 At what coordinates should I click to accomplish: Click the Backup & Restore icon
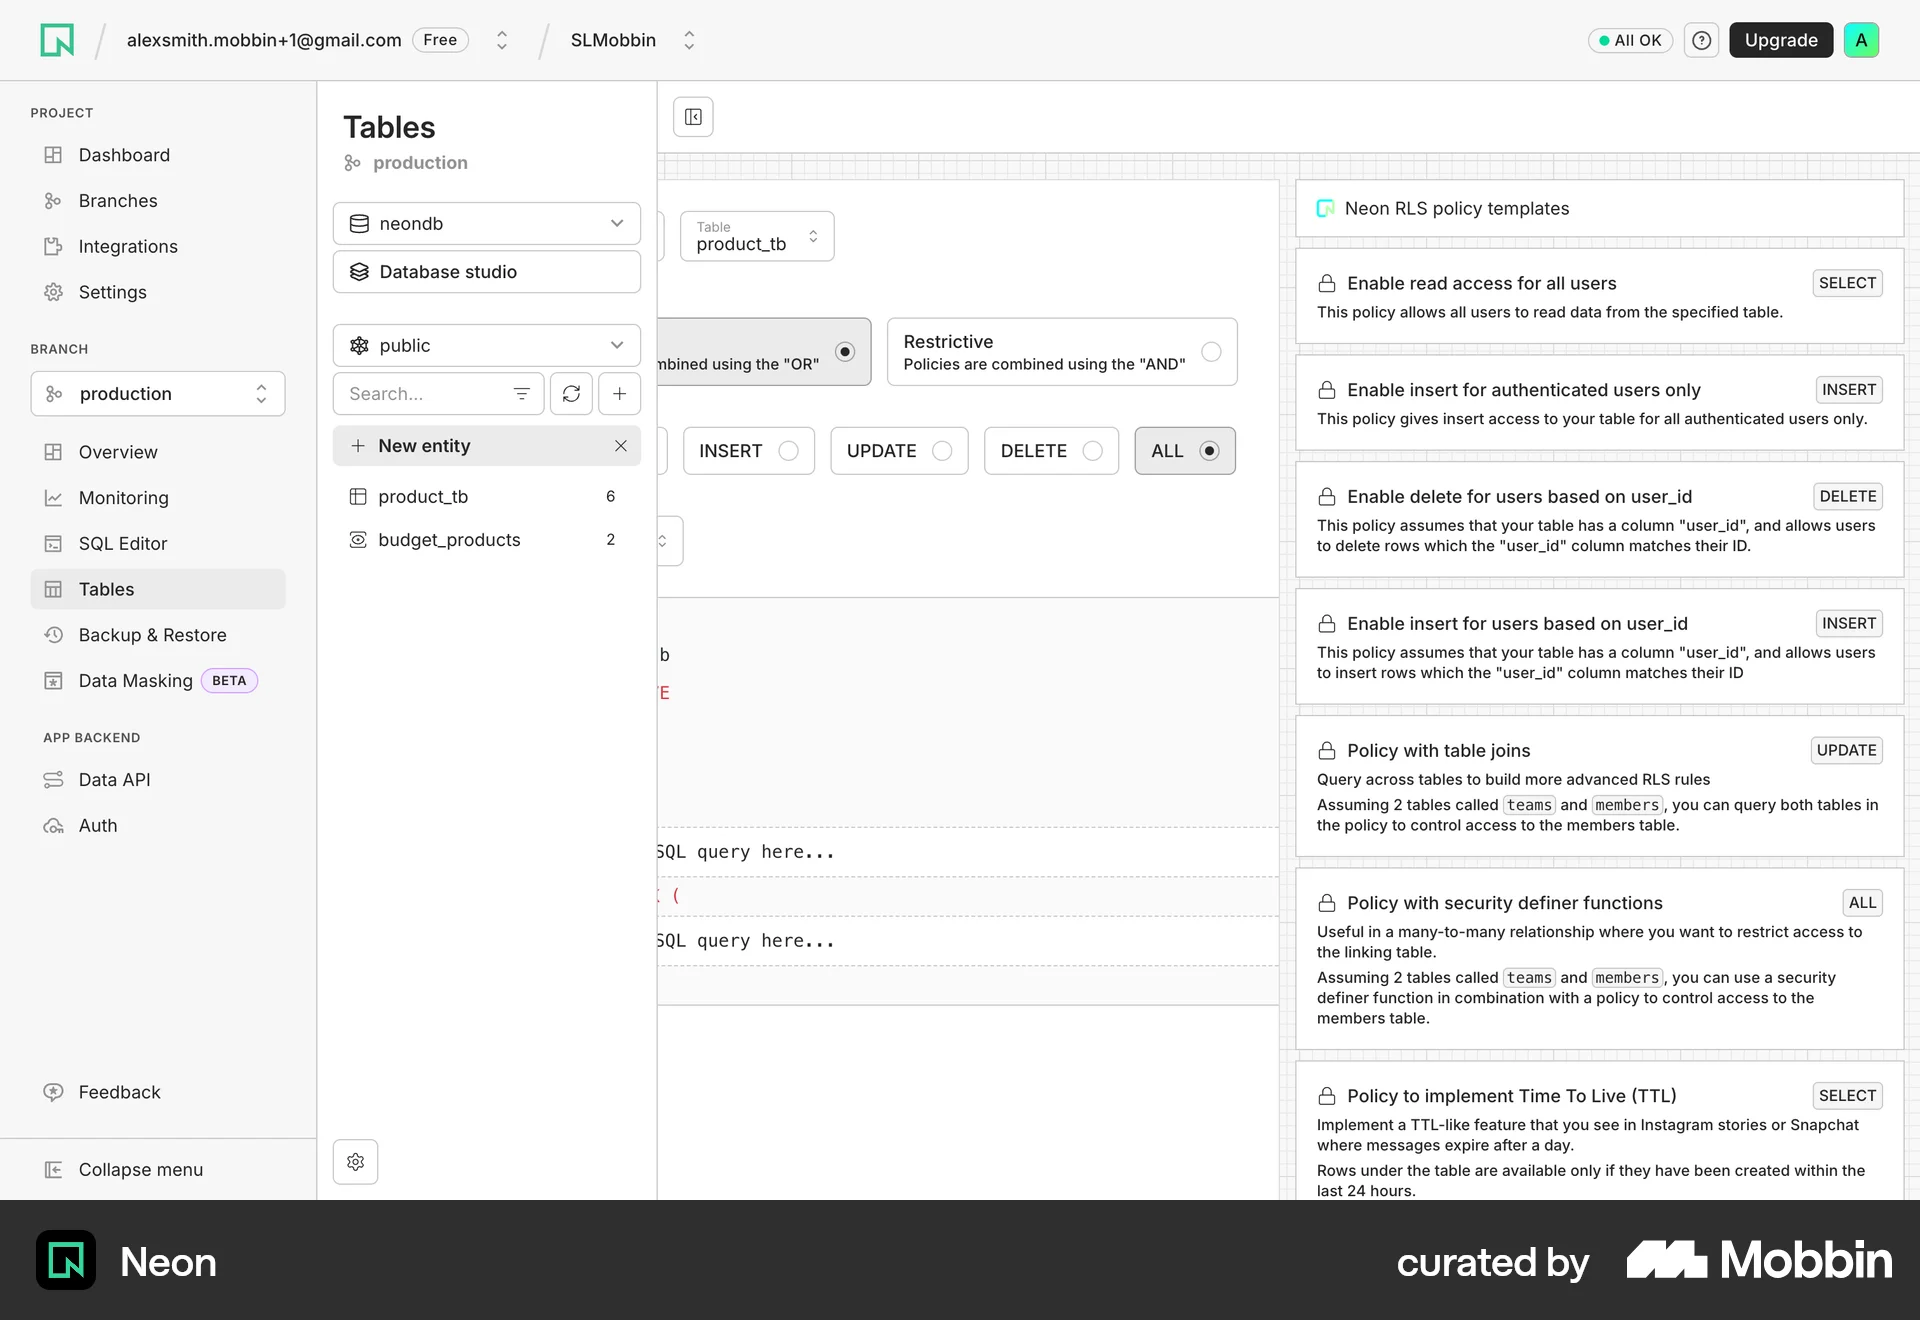click(x=53, y=635)
